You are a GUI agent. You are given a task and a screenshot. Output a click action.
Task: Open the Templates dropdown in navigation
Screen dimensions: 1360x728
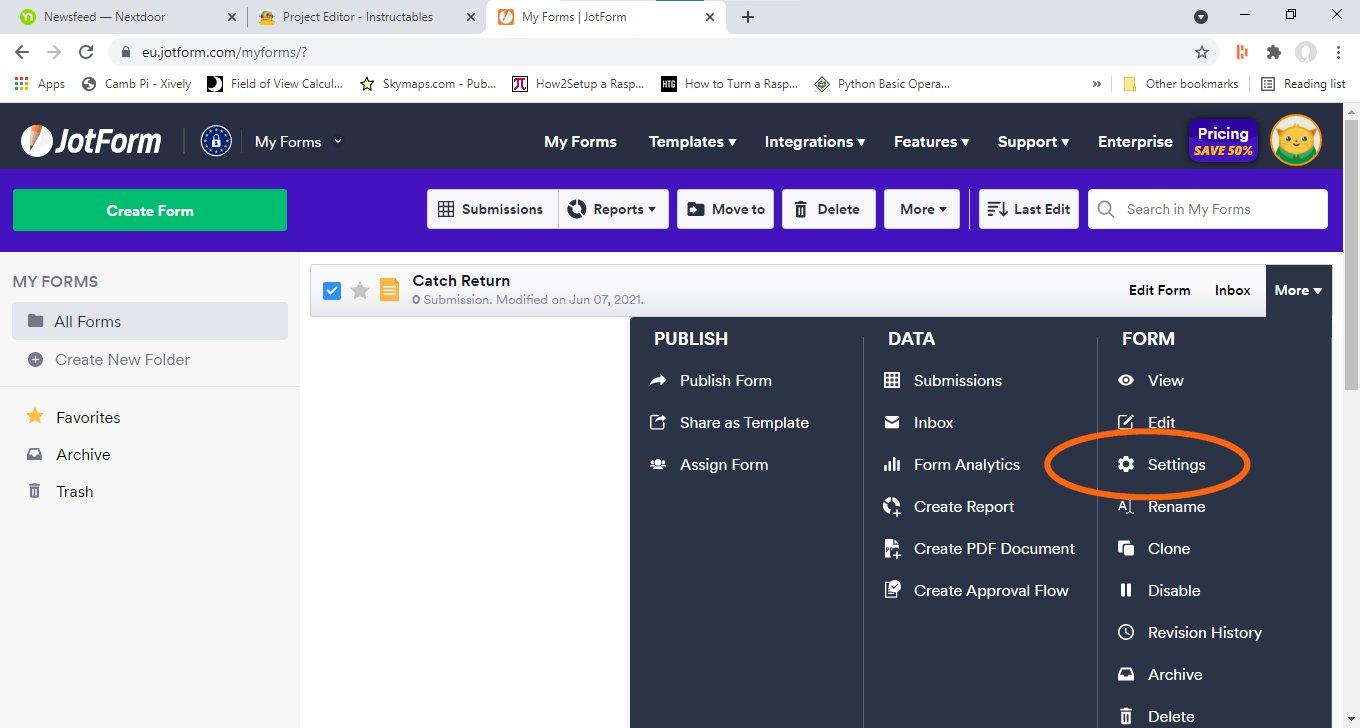point(692,142)
